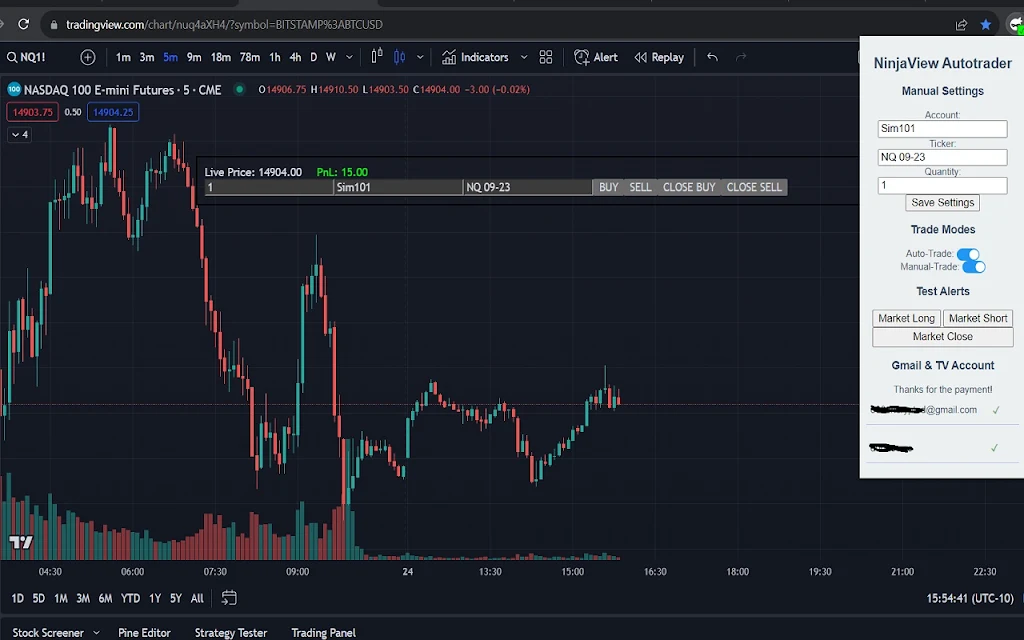Select the 1m timeframe
The image size is (1024, 640).
tap(123, 57)
